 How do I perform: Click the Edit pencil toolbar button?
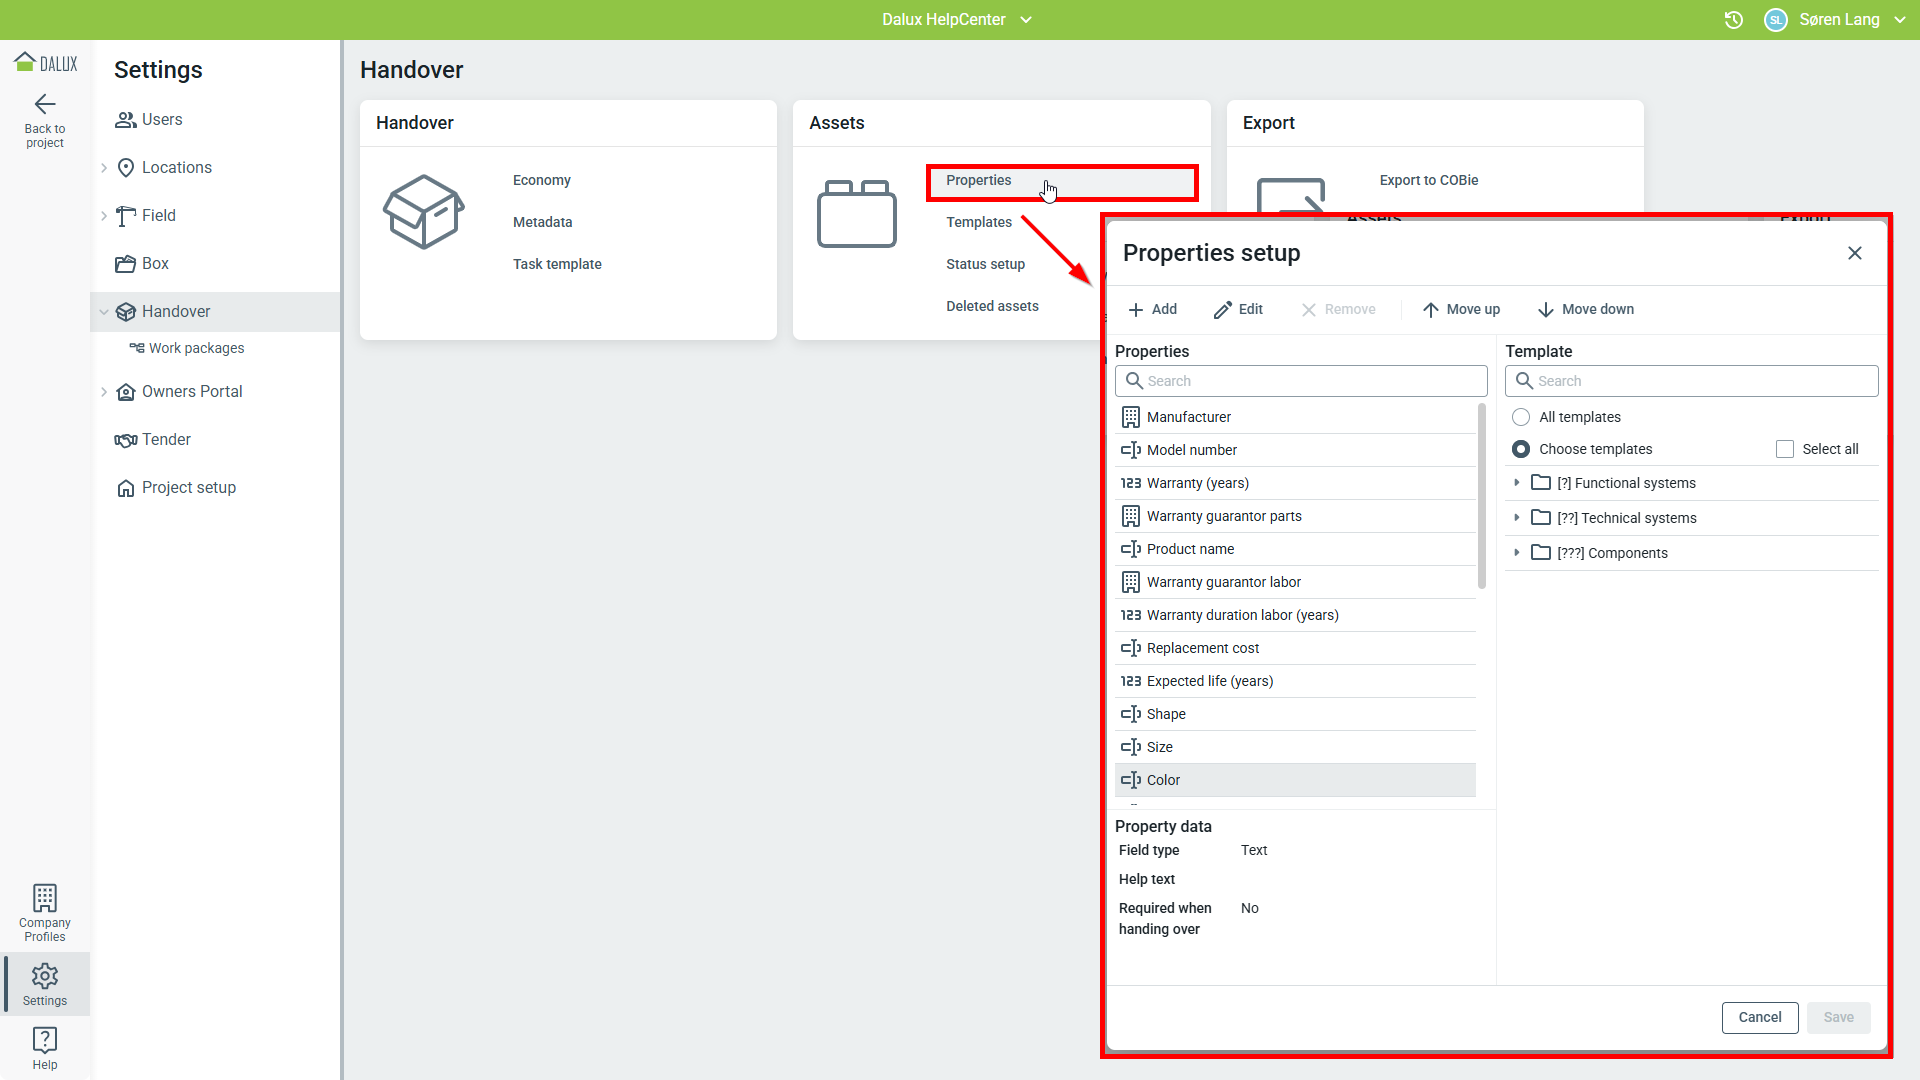[x=1238, y=310]
